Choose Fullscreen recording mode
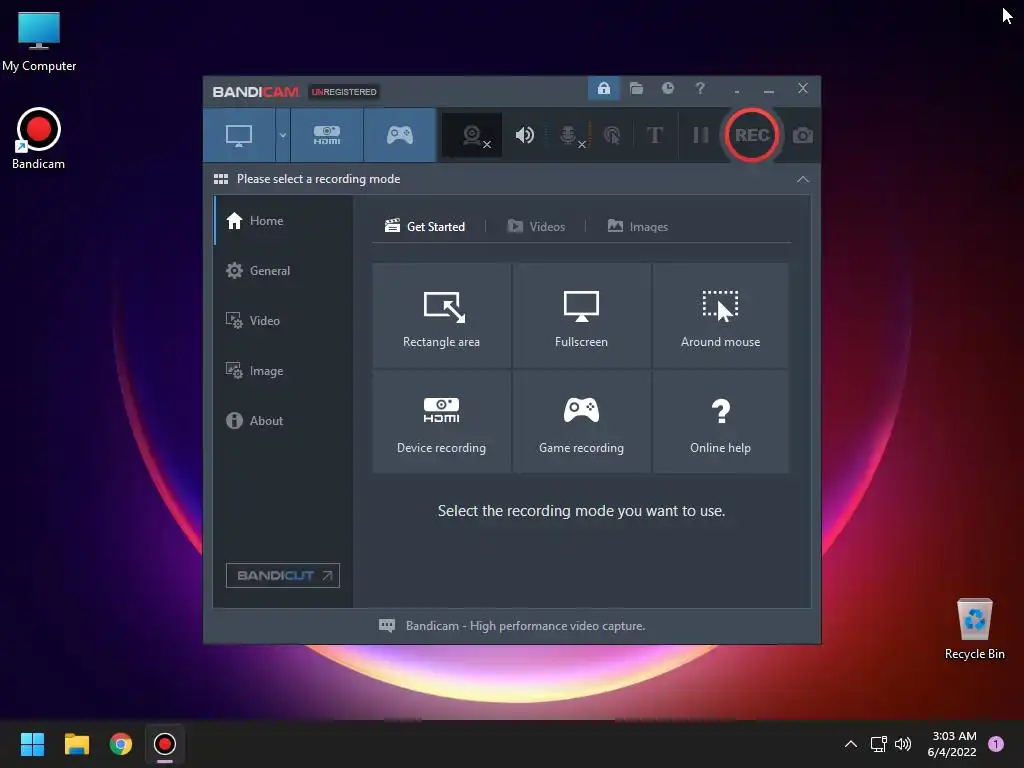Viewport: 1024px width, 768px height. pyautogui.click(x=581, y=315)
